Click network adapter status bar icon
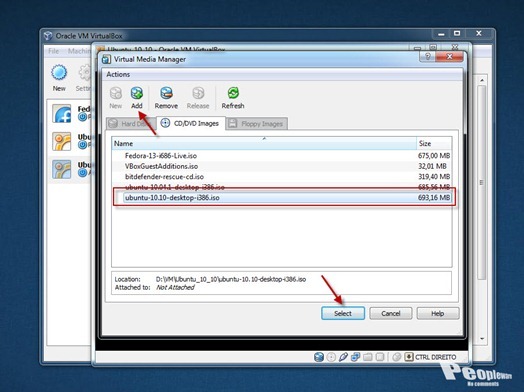 point(355,357)
